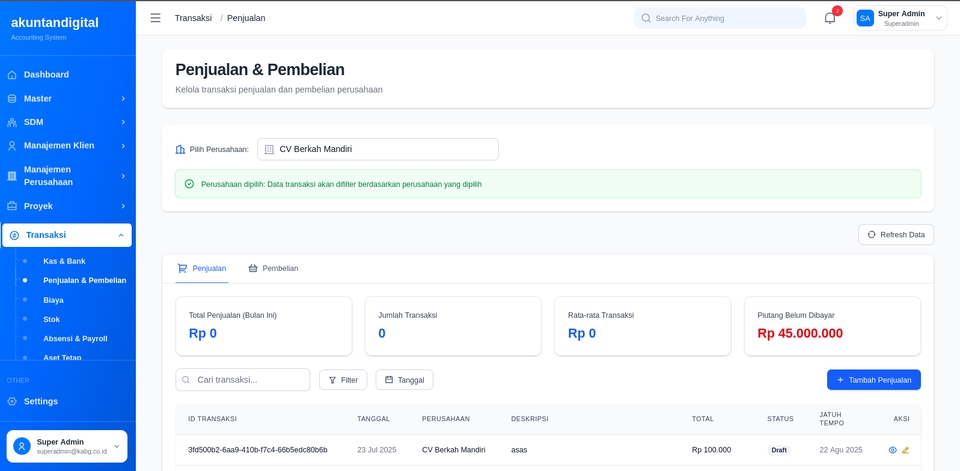Switch to the Pembelian tab
The height and width of the screenshot is (471, 960).
coord(273,268)
